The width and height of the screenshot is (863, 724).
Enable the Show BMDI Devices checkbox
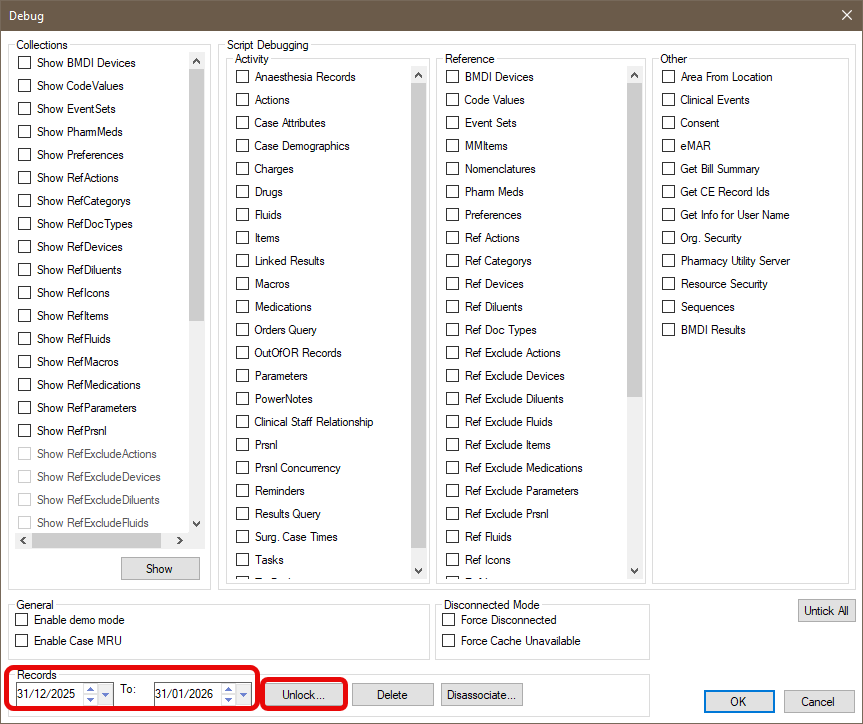[25, 63]
